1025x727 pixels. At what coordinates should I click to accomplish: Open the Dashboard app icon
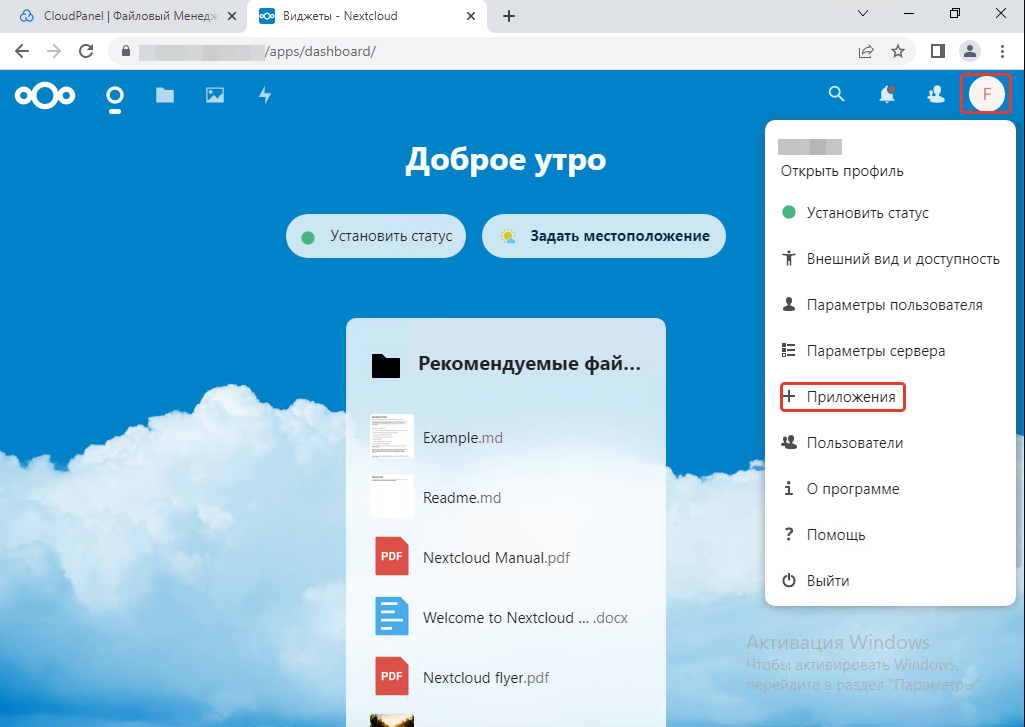[115, 97]
